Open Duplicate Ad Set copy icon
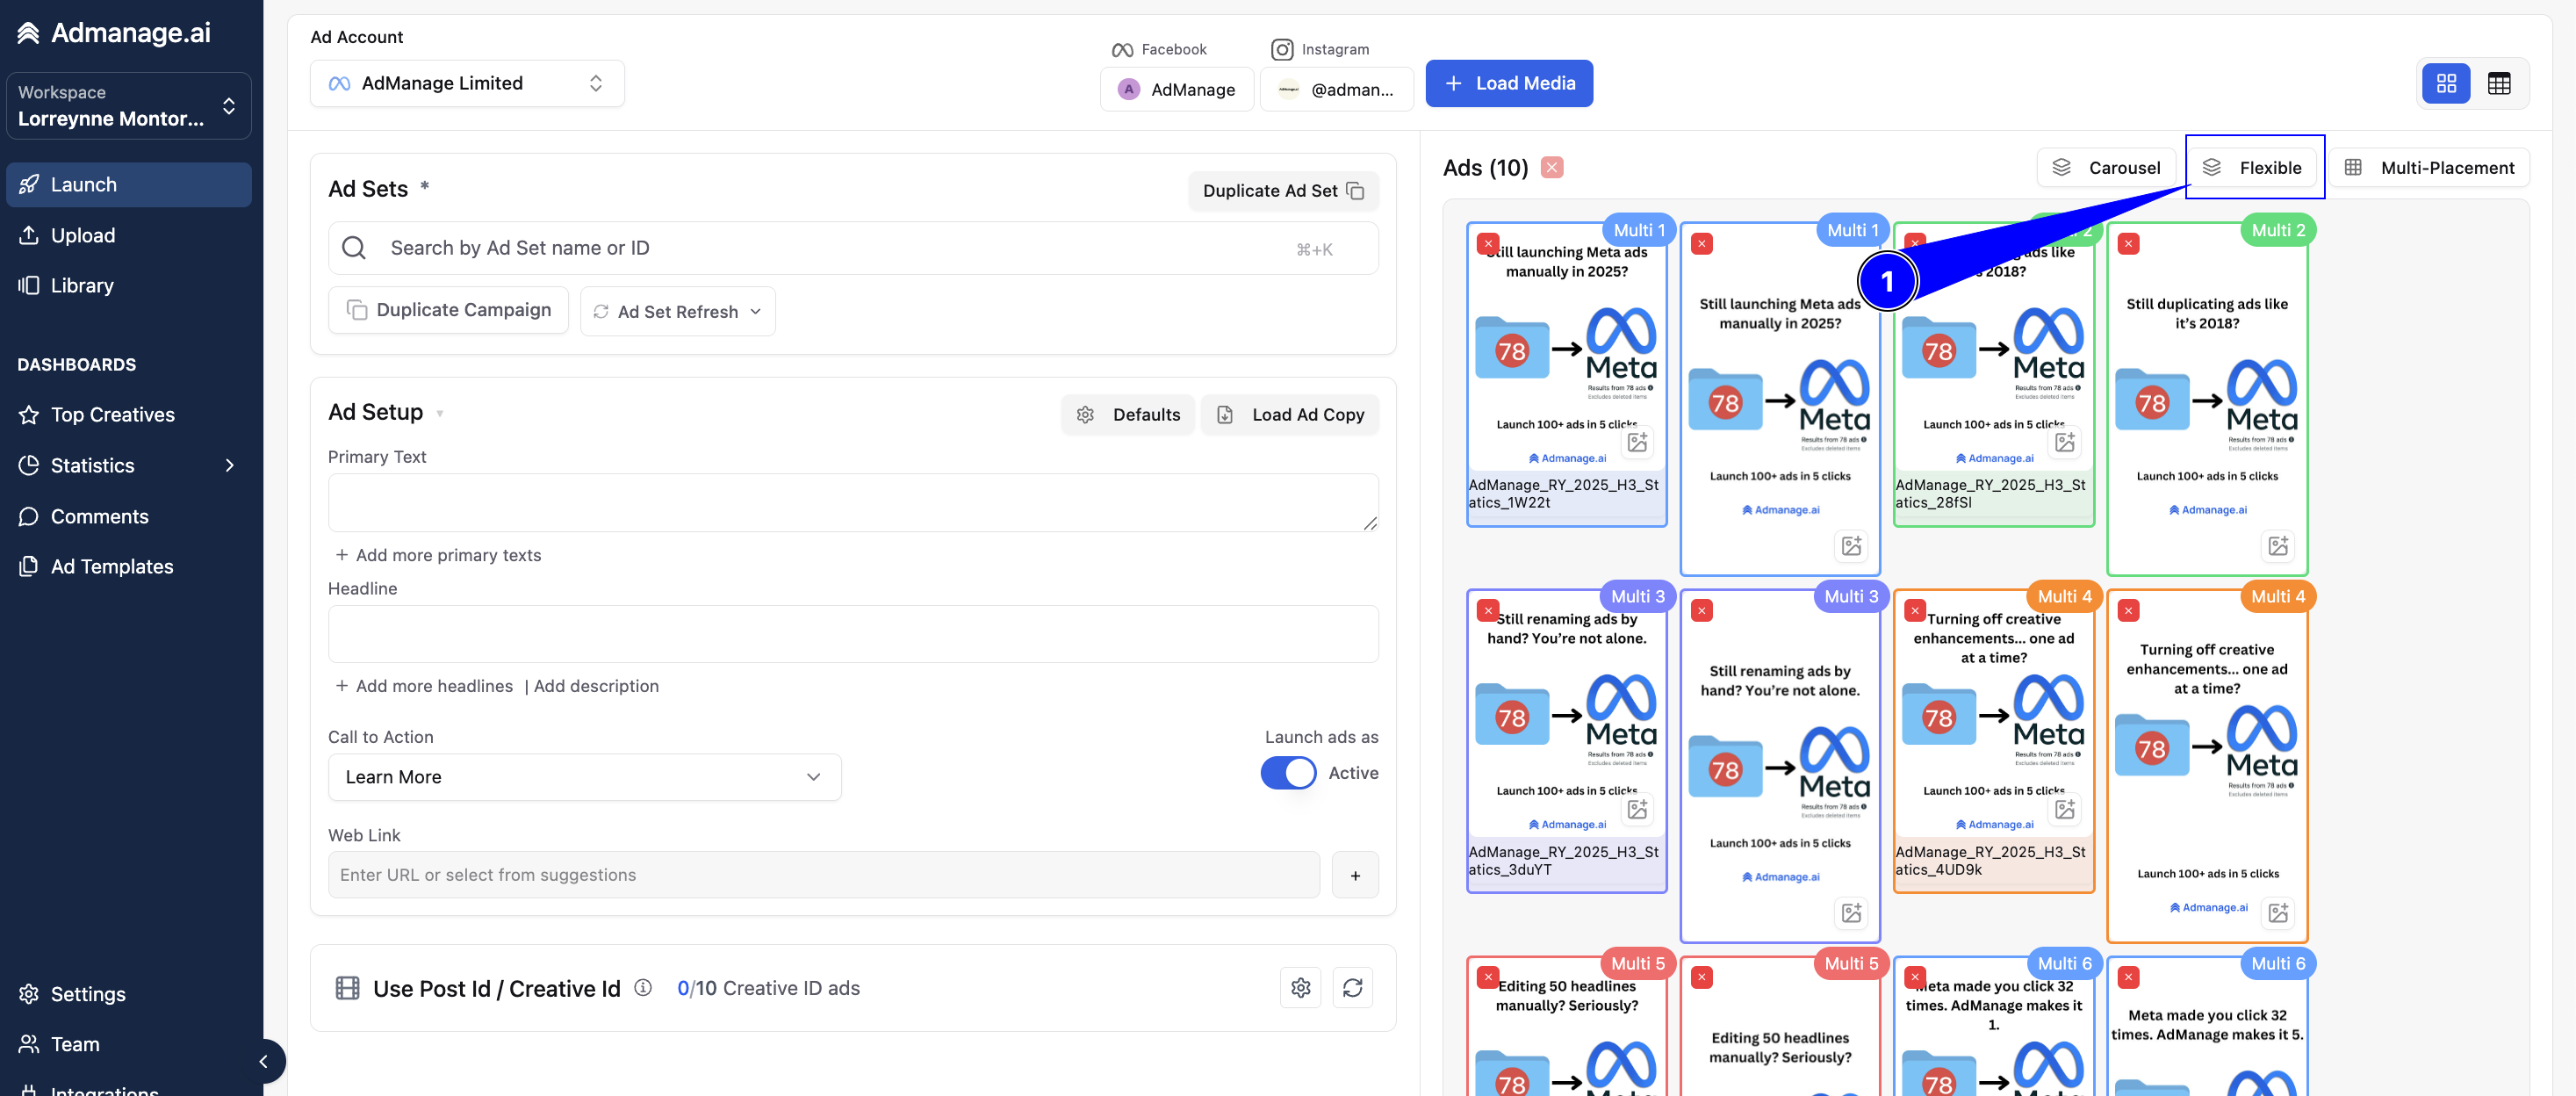 click(x=1355, y=191)
